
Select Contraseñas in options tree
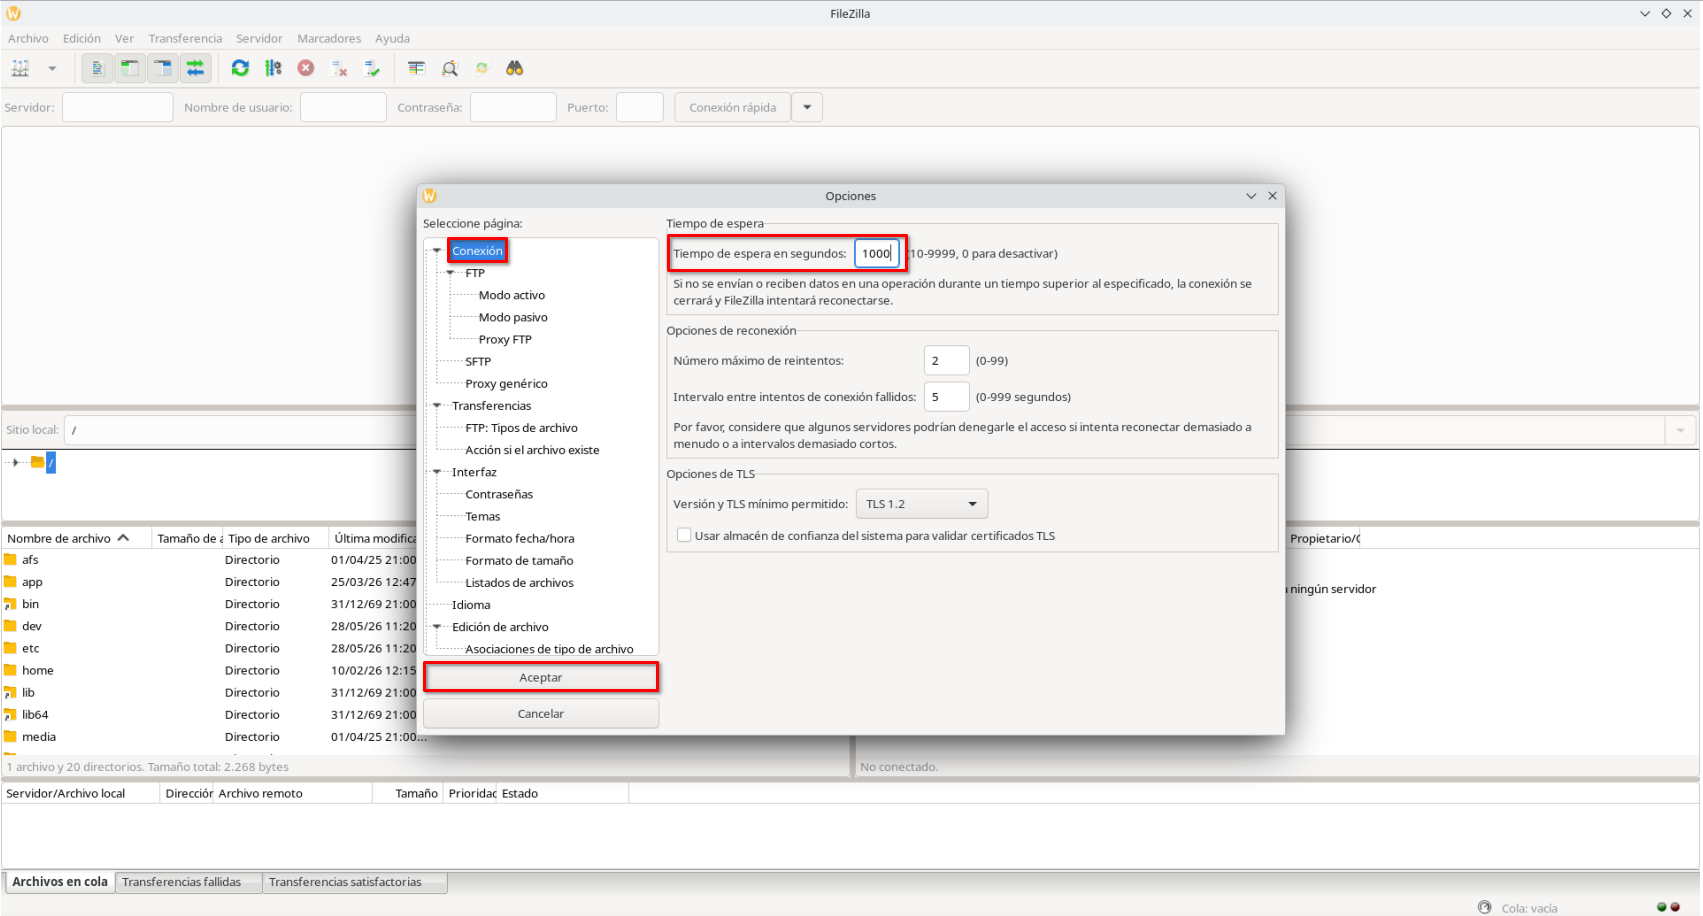coord(499,494)
